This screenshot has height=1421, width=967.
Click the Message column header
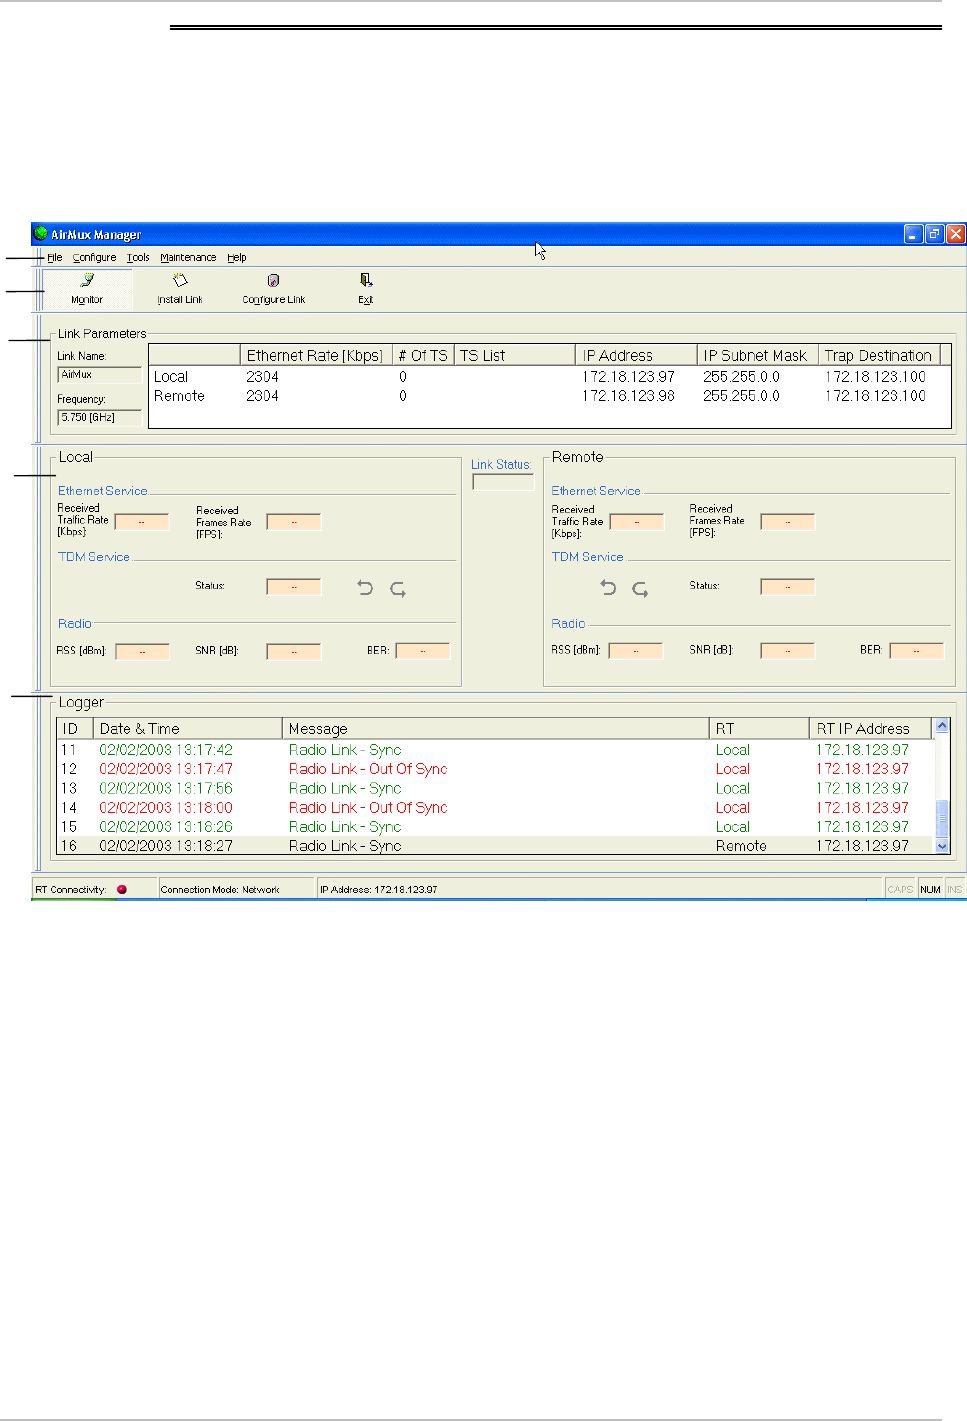(495, 728)
